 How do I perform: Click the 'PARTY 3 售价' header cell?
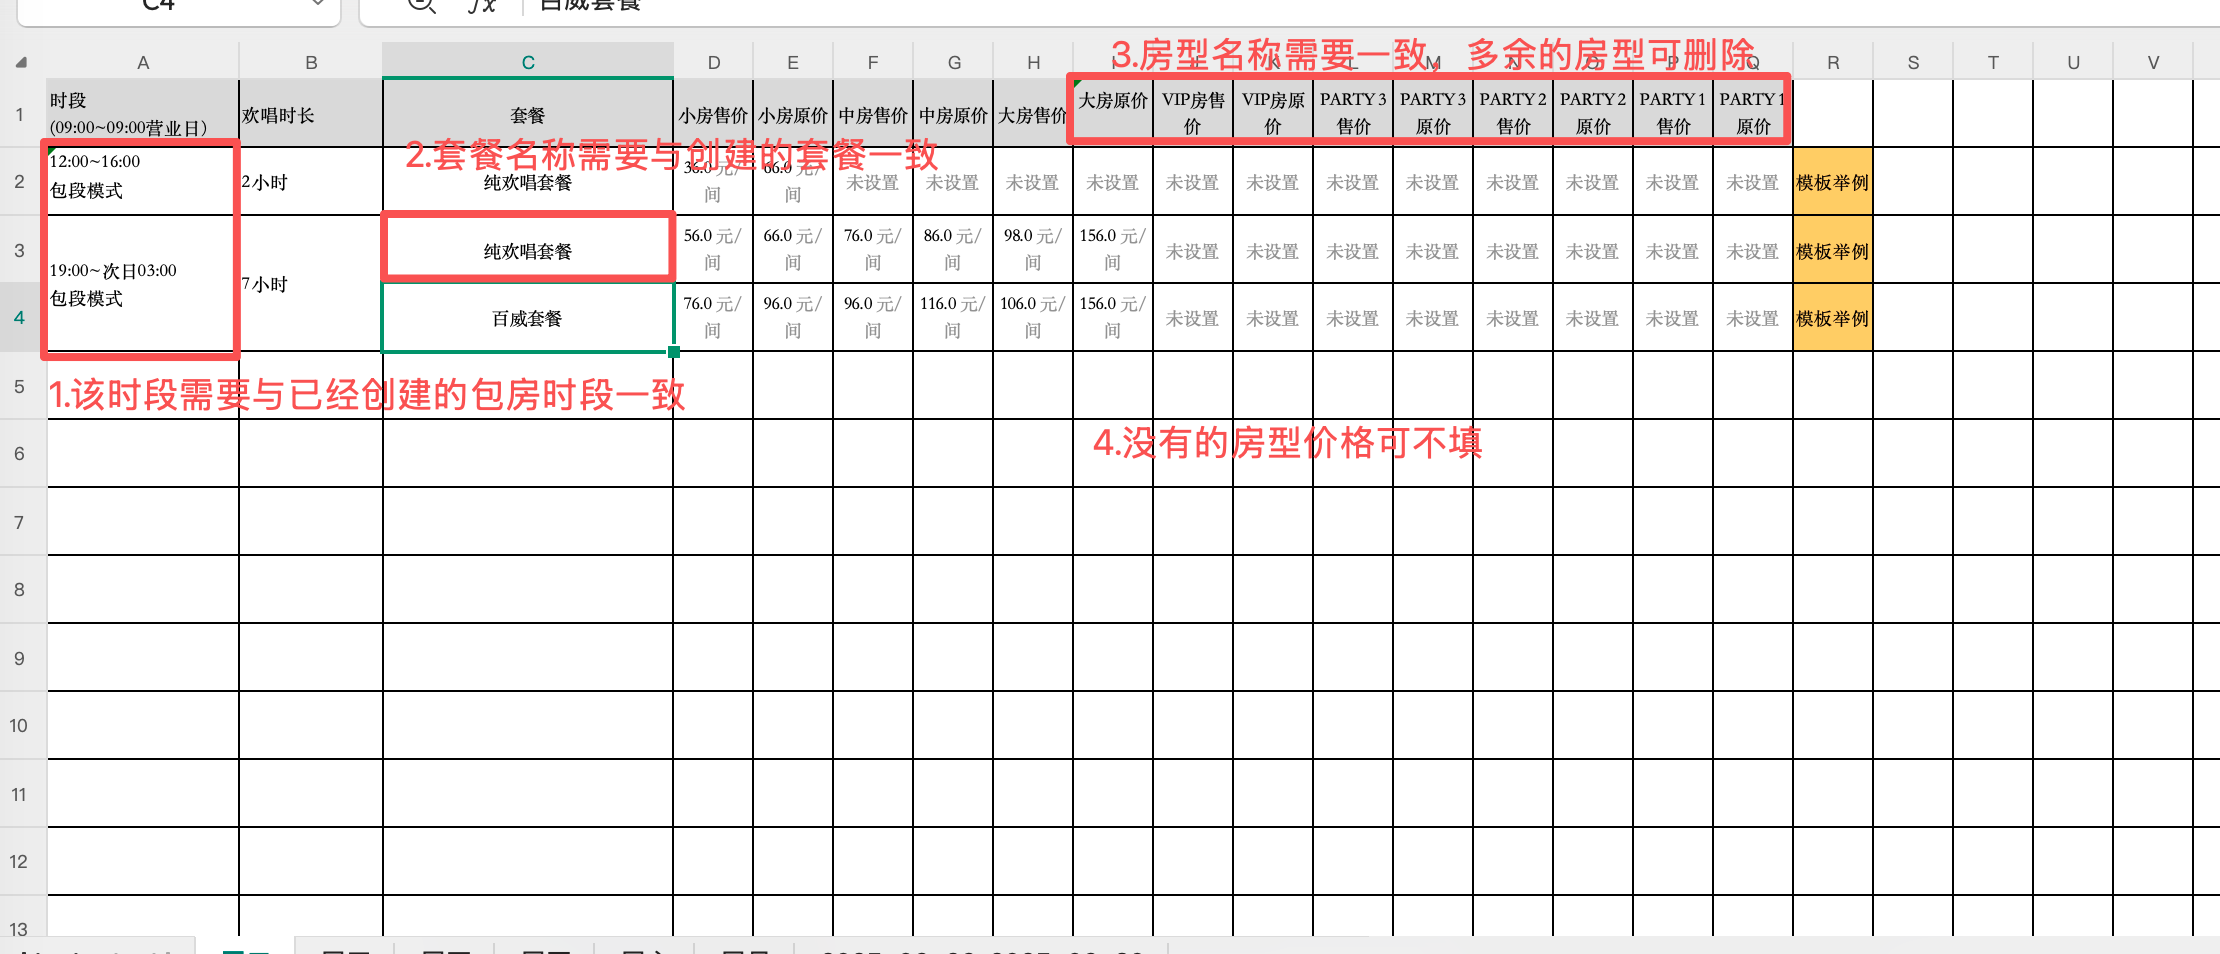(1353, 112)
